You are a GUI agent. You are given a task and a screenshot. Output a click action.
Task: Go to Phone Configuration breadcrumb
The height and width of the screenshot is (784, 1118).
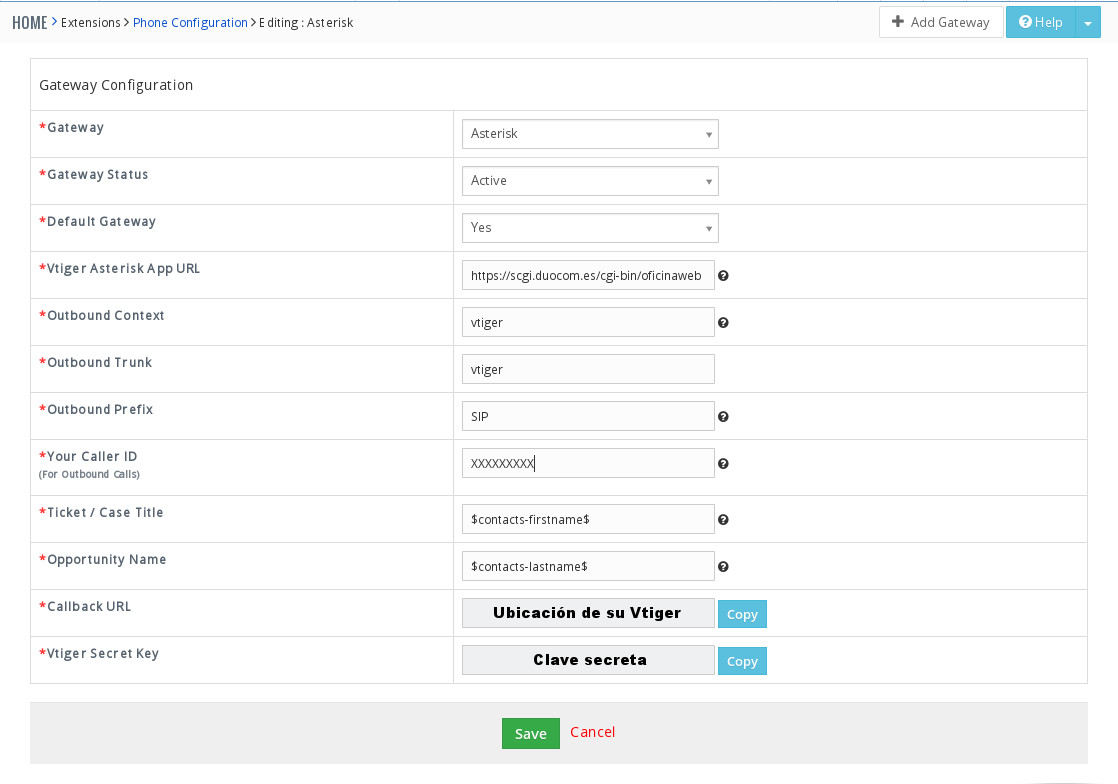pos(190,22)
